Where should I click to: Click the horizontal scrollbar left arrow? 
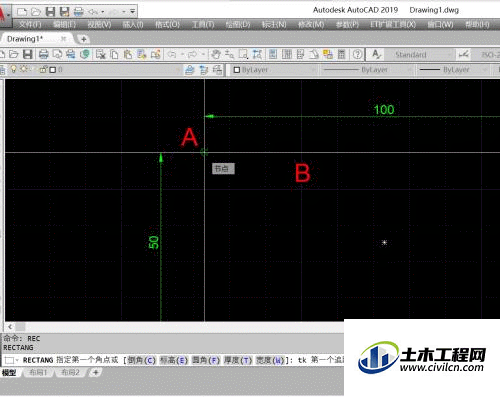tap(10, 327)
